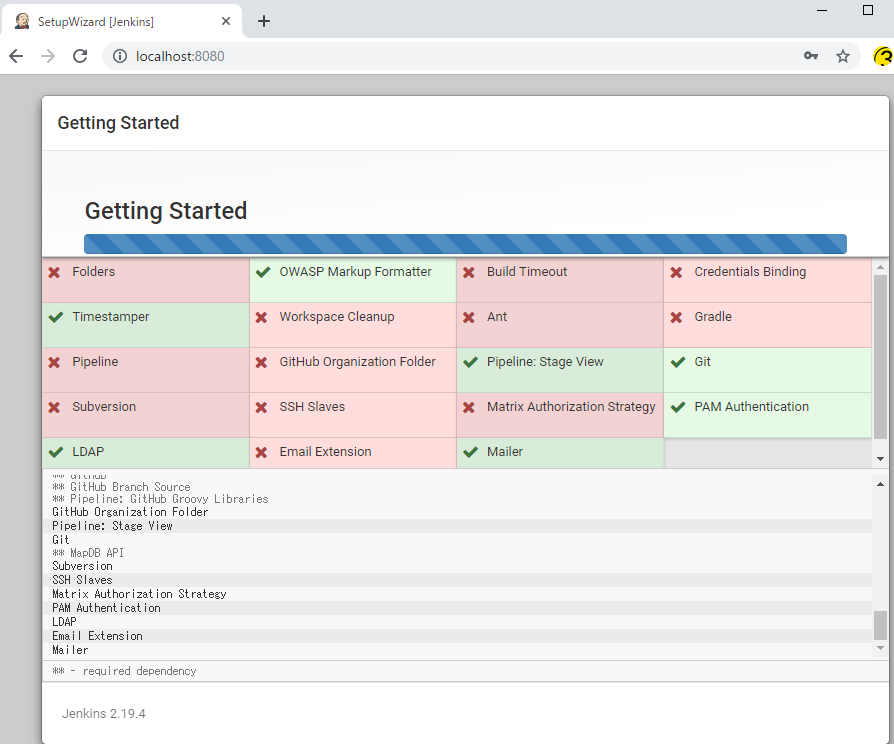The width and height of the screenshot is (894, 744).
Task: Click the green check beside Git
Action: [x=678, y=362]
